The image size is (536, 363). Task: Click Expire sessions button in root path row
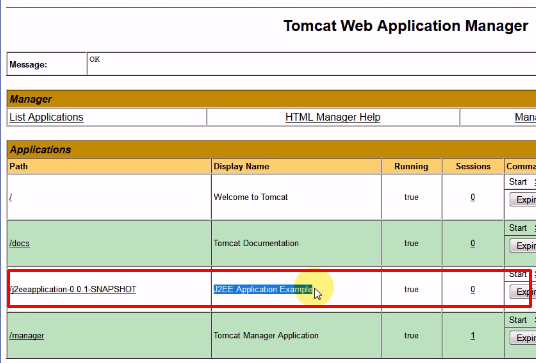click(523, 199)
